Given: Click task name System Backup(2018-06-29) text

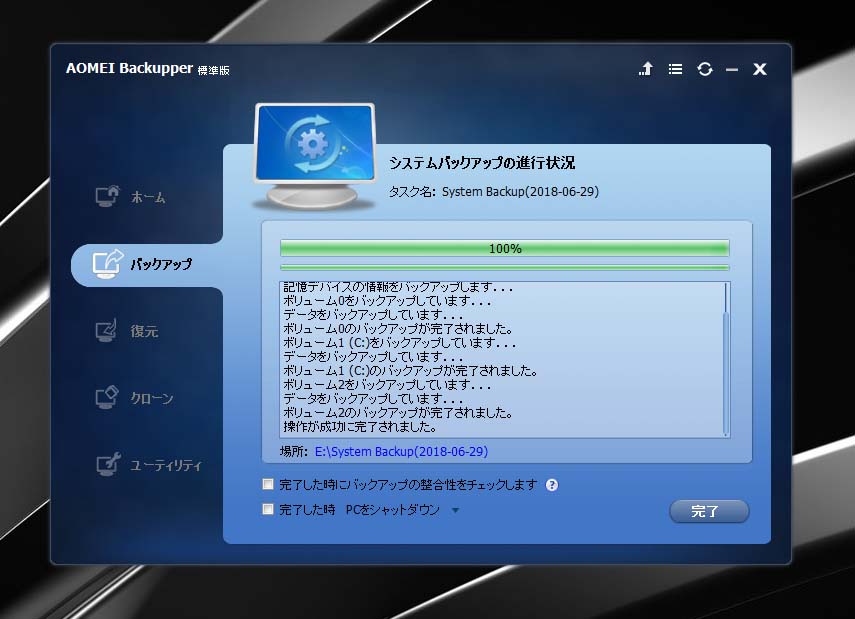Looking at the screenshot, I should pyautogui.click(x=520, y=192).
